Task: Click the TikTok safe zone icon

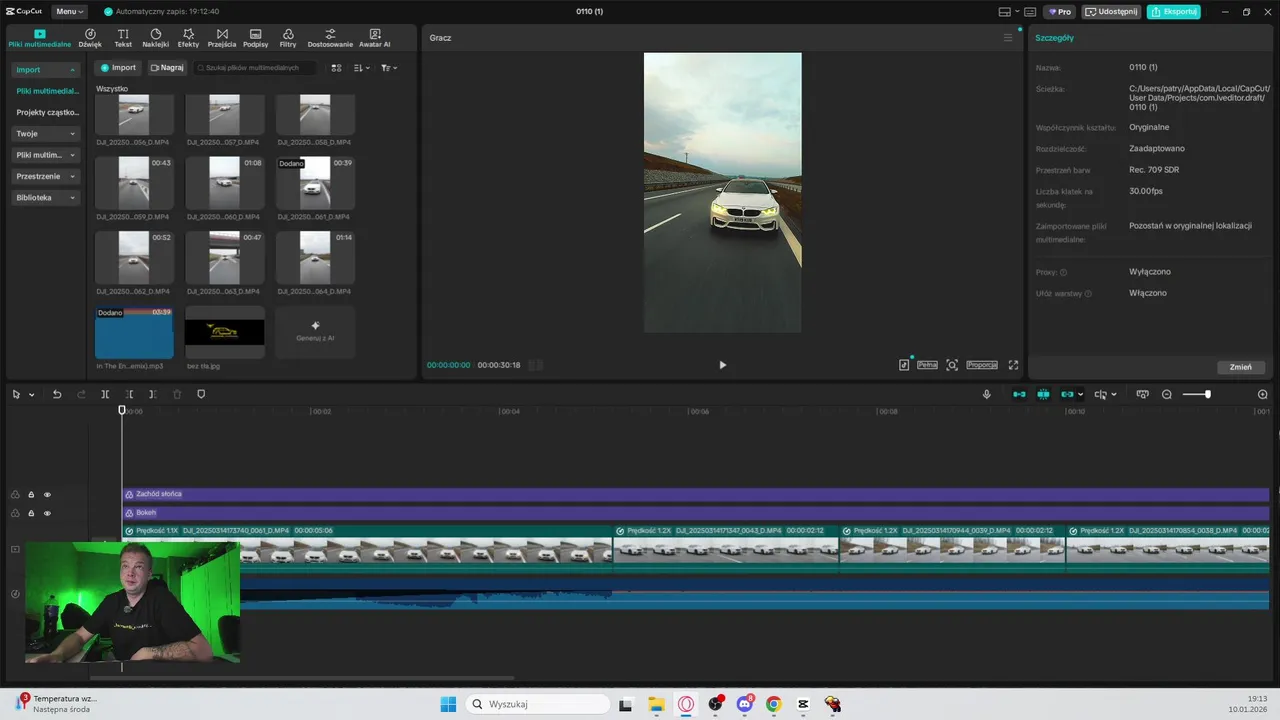Action: [904, 365]
